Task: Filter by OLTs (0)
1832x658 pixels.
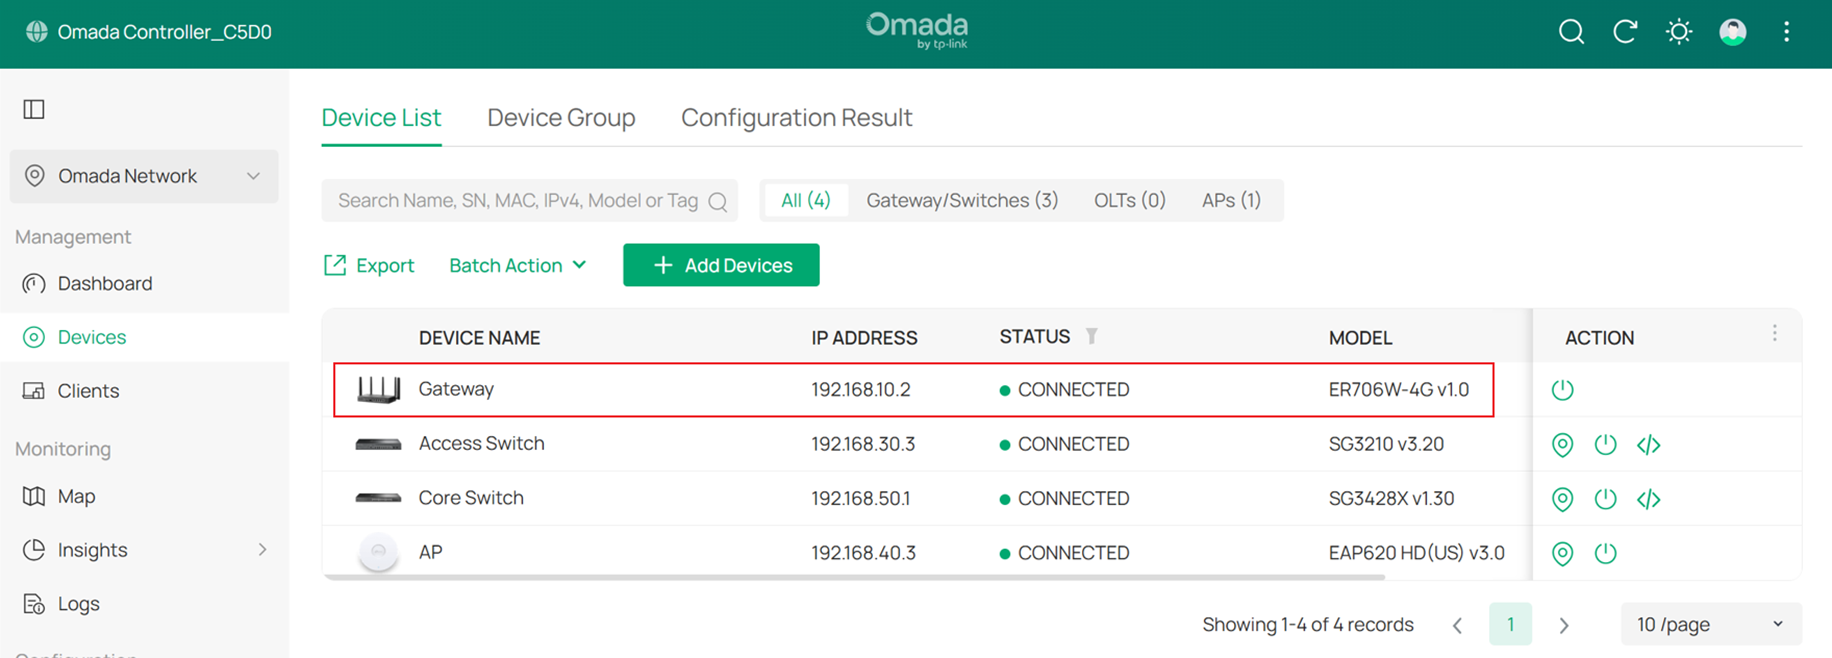Action: [1129, 200]
